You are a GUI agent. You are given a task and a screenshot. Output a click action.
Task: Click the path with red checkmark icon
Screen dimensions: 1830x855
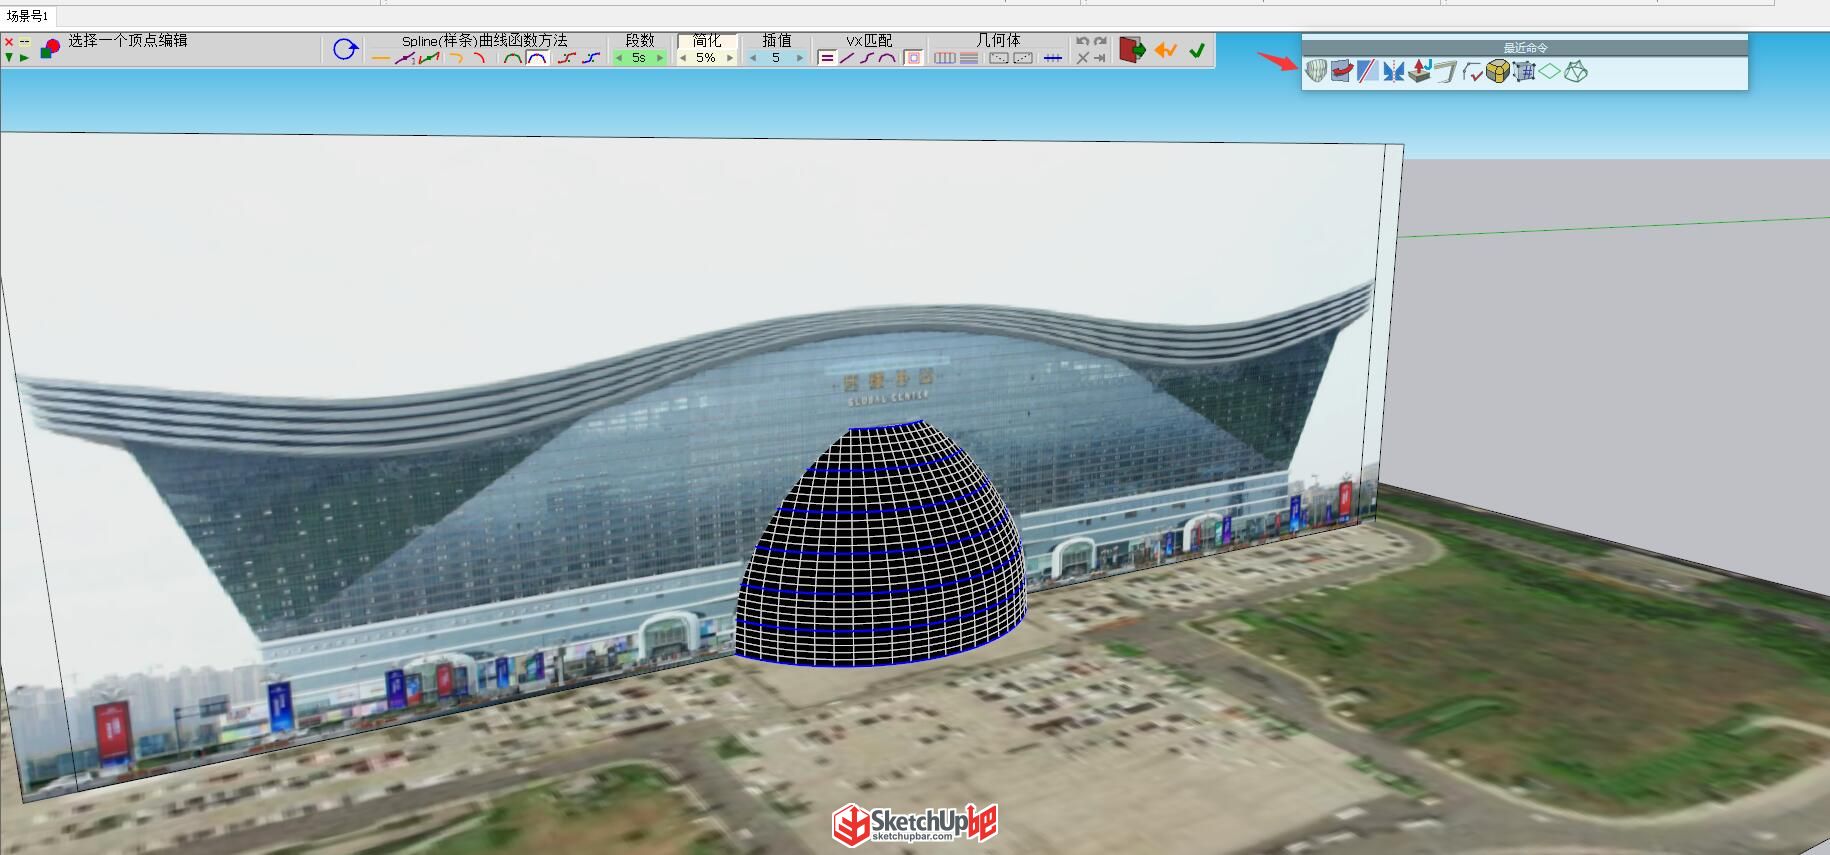pos(1473,72)
